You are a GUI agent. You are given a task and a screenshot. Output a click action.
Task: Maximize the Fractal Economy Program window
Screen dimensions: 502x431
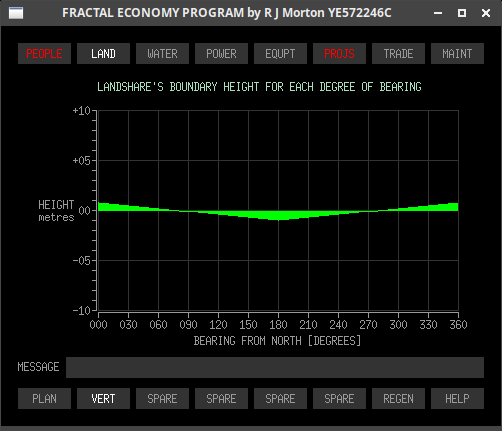coord(462,13)
